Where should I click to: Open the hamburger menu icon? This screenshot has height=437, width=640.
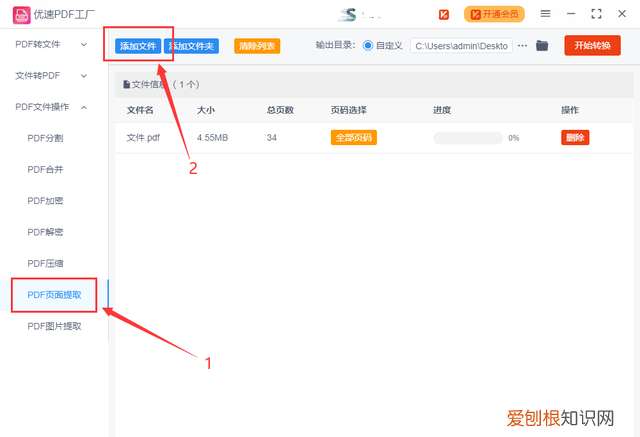545,14
